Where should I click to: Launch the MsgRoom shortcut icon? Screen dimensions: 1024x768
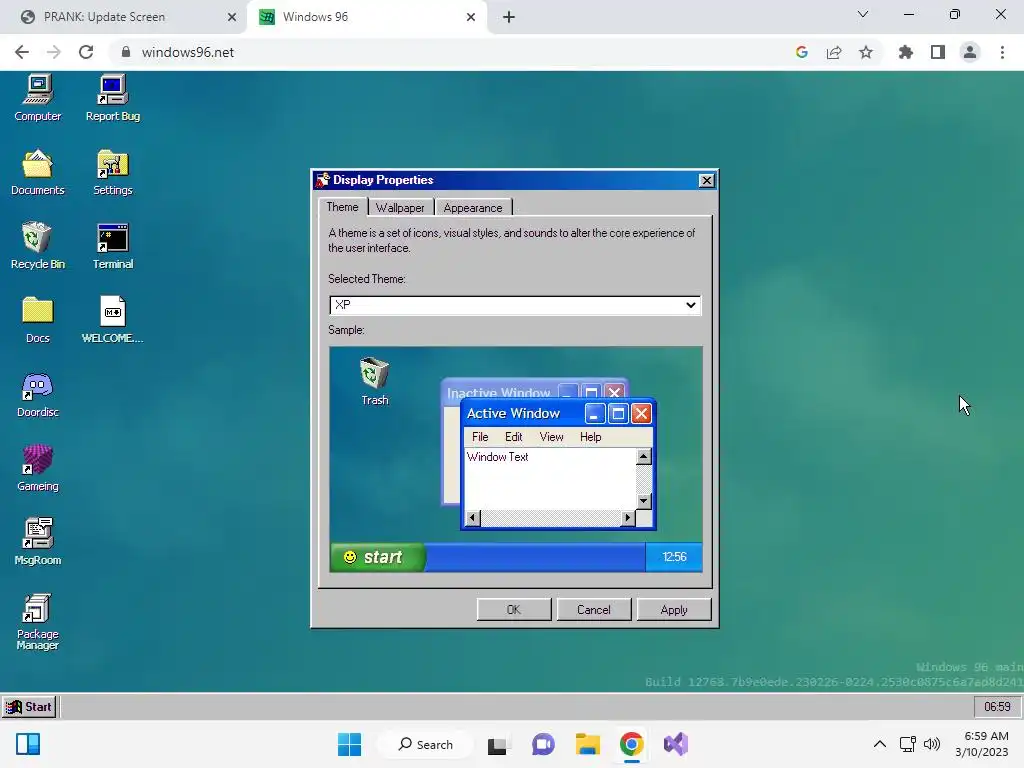coord(37,542)
